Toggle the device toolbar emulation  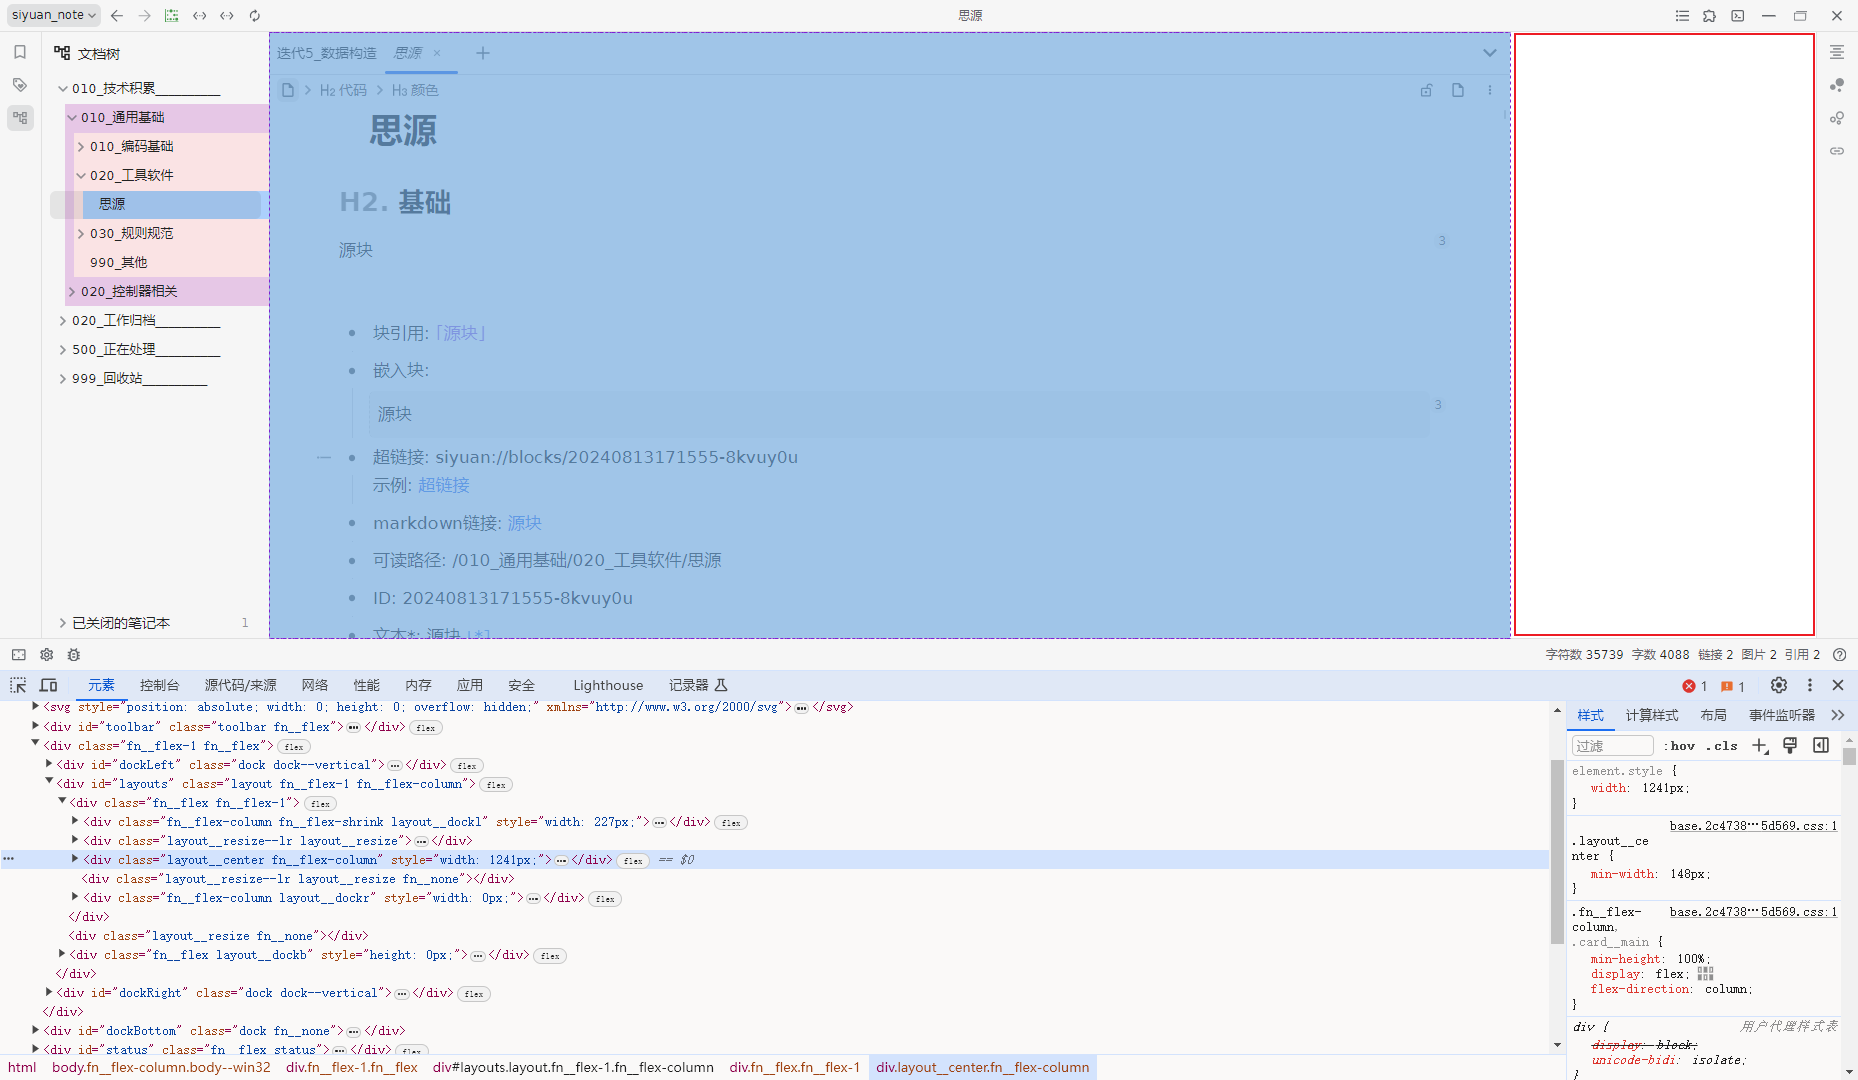pos(48,685)
